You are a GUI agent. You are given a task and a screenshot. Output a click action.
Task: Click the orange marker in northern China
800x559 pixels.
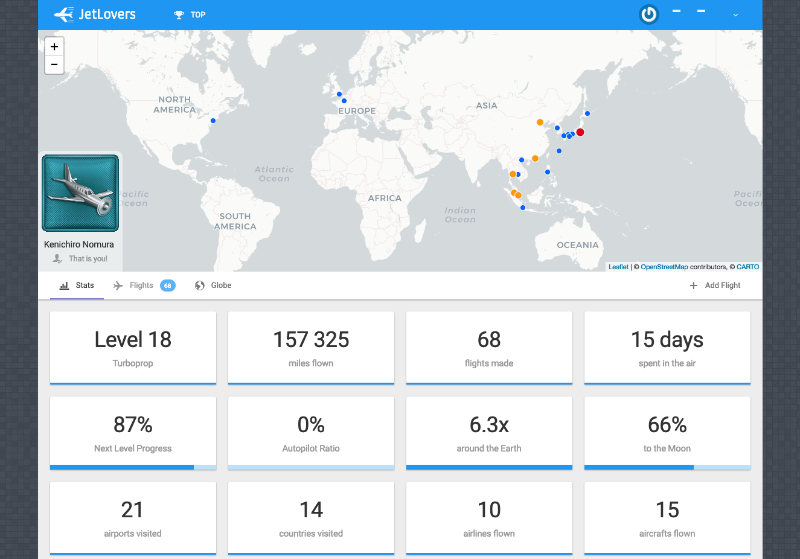click(540, 122)
